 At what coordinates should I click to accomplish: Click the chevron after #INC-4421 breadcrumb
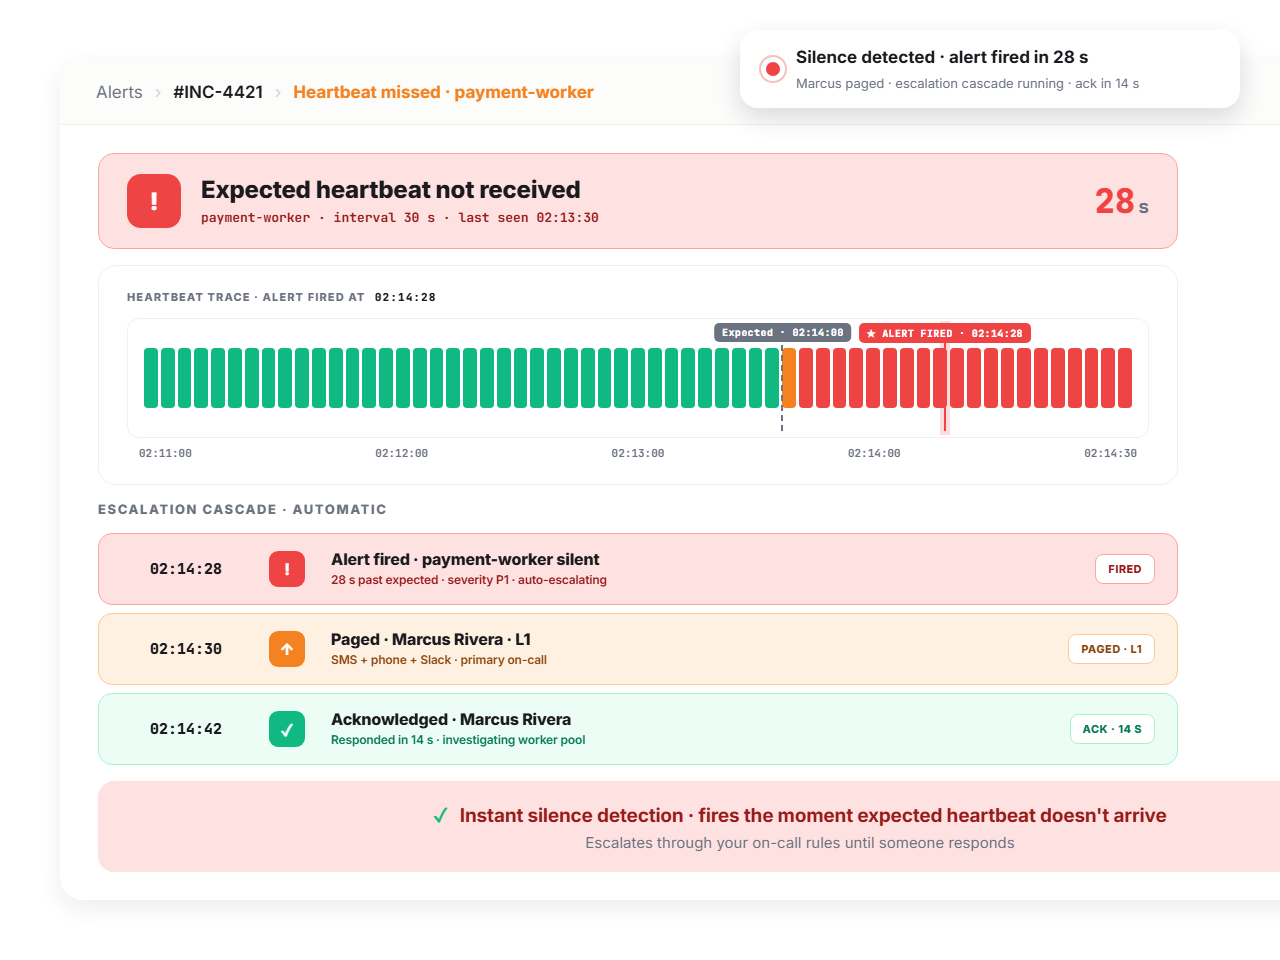click(278, 93)
